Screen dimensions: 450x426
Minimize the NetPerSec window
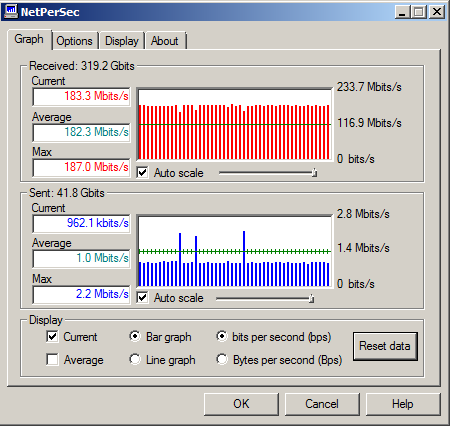click(403, 12)
